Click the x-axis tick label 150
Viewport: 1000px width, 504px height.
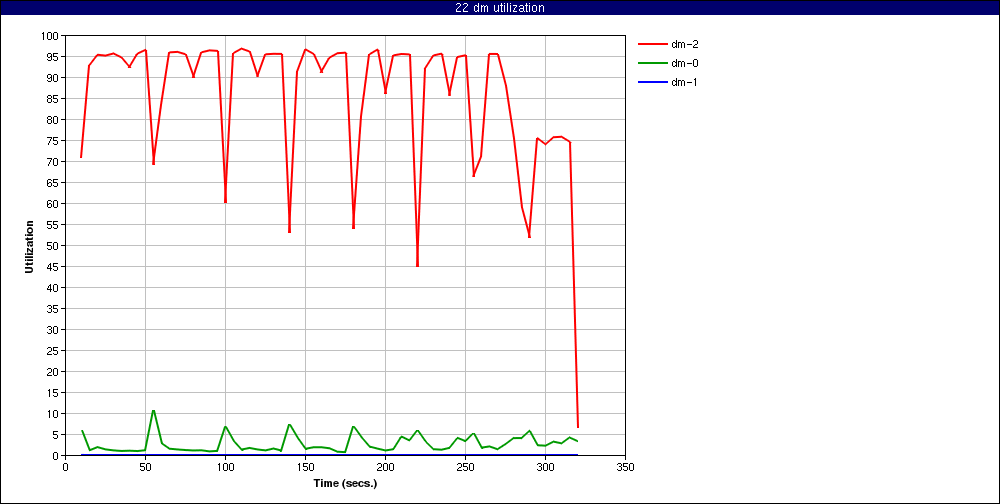pyautogui.click(x=305, y=467)
